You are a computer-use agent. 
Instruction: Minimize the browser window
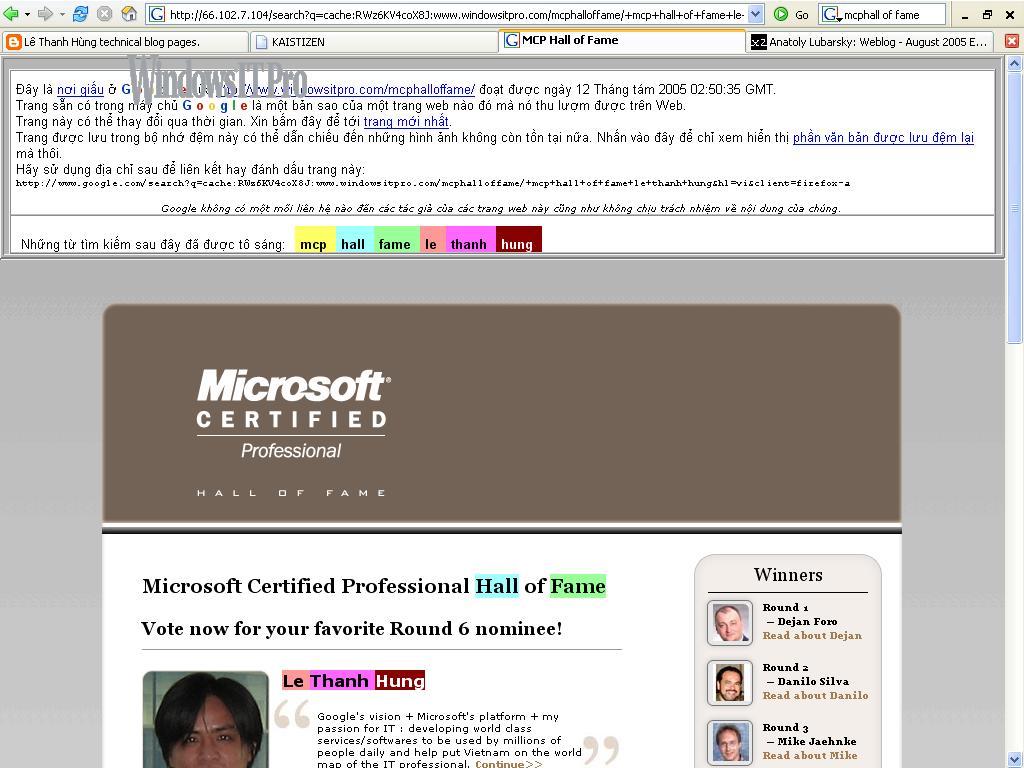[965, 14]
